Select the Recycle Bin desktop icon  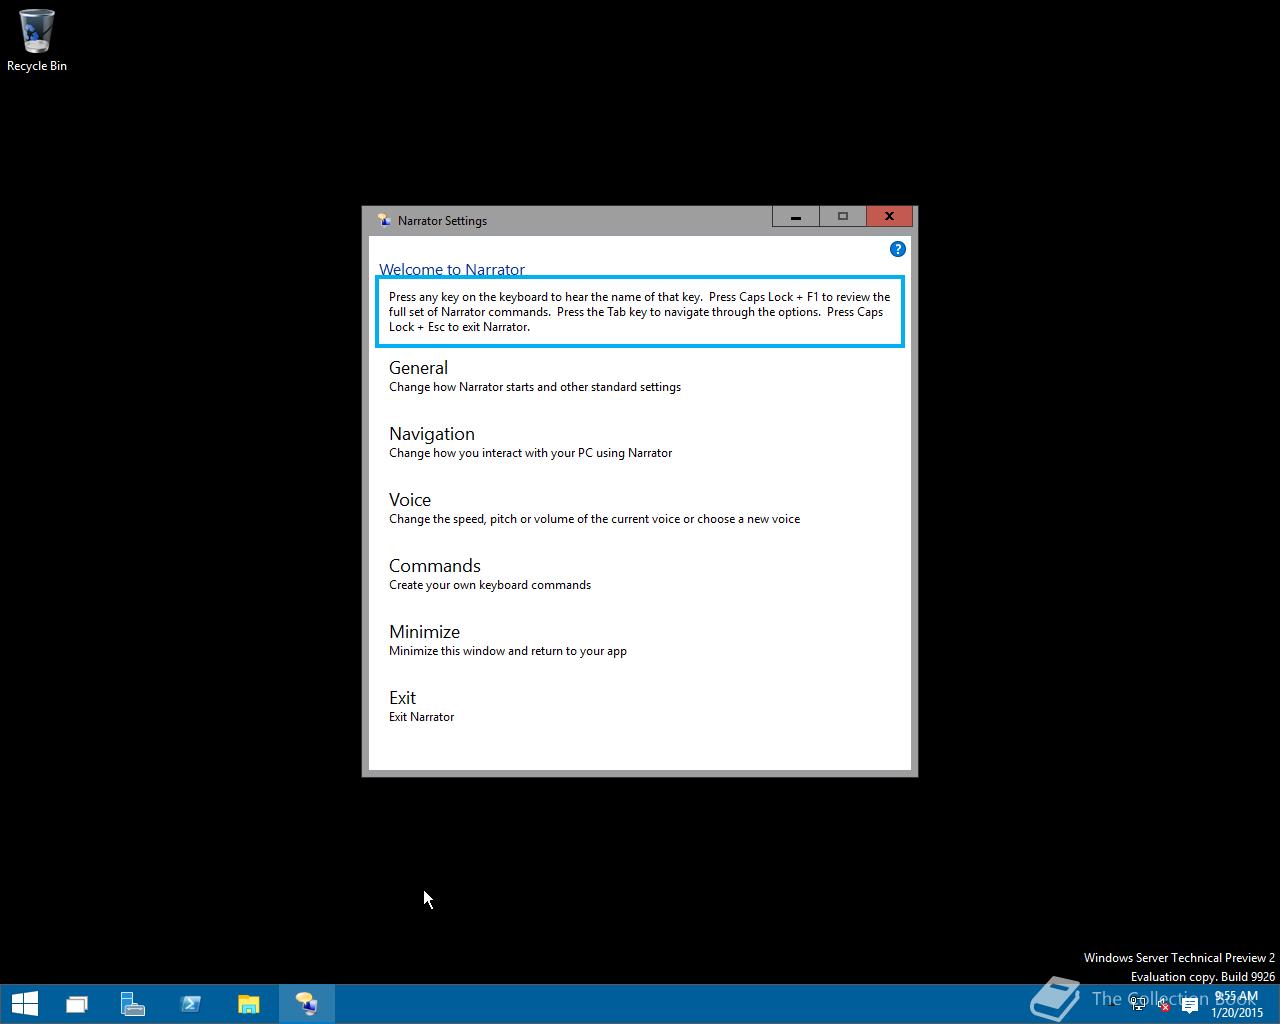click(37, 41)
